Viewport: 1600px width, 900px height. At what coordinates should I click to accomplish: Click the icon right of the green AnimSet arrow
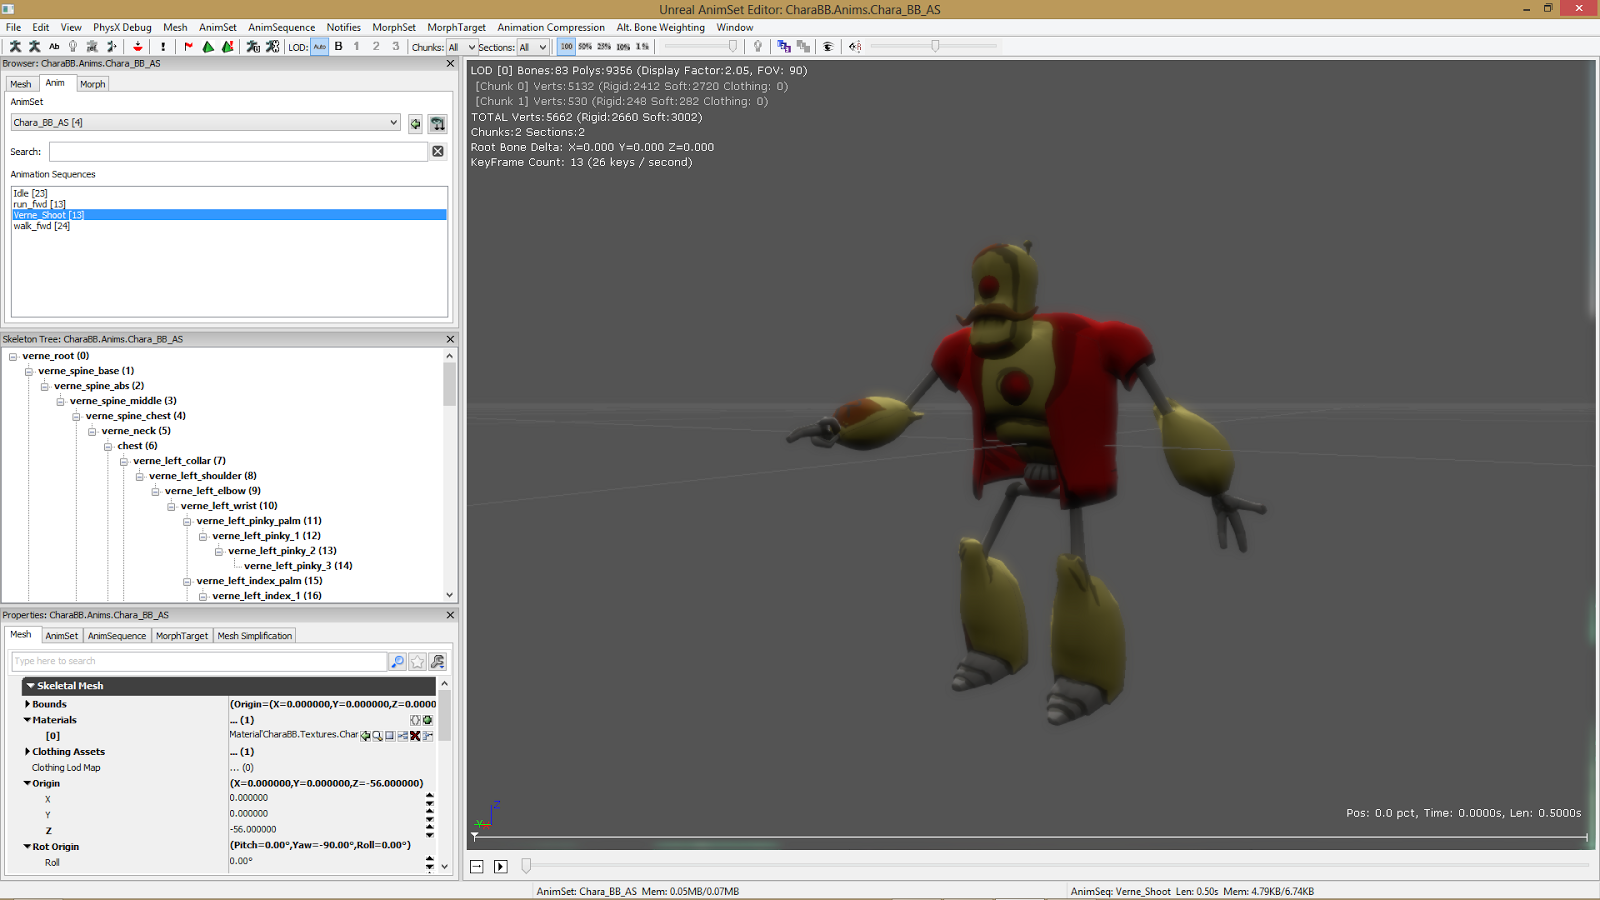(438, 124)
